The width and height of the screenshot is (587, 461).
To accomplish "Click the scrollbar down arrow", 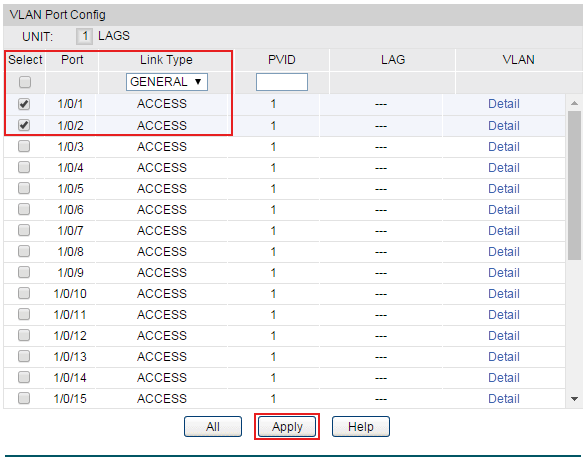I will tap(574, 399).
